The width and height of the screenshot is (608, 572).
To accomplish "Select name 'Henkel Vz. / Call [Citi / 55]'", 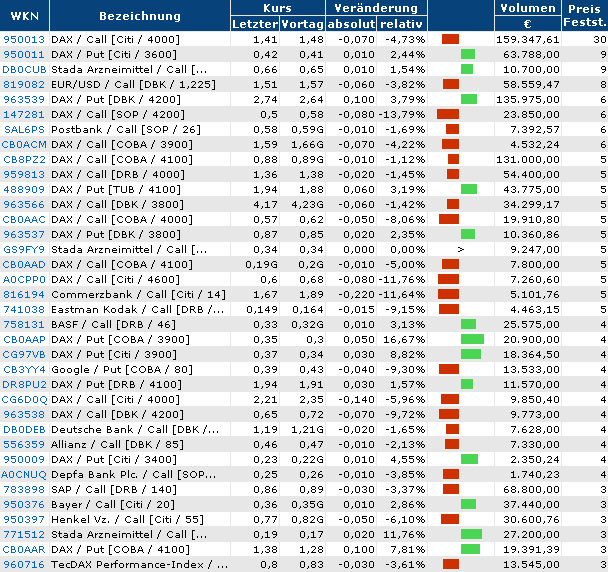I will [128, 520].
